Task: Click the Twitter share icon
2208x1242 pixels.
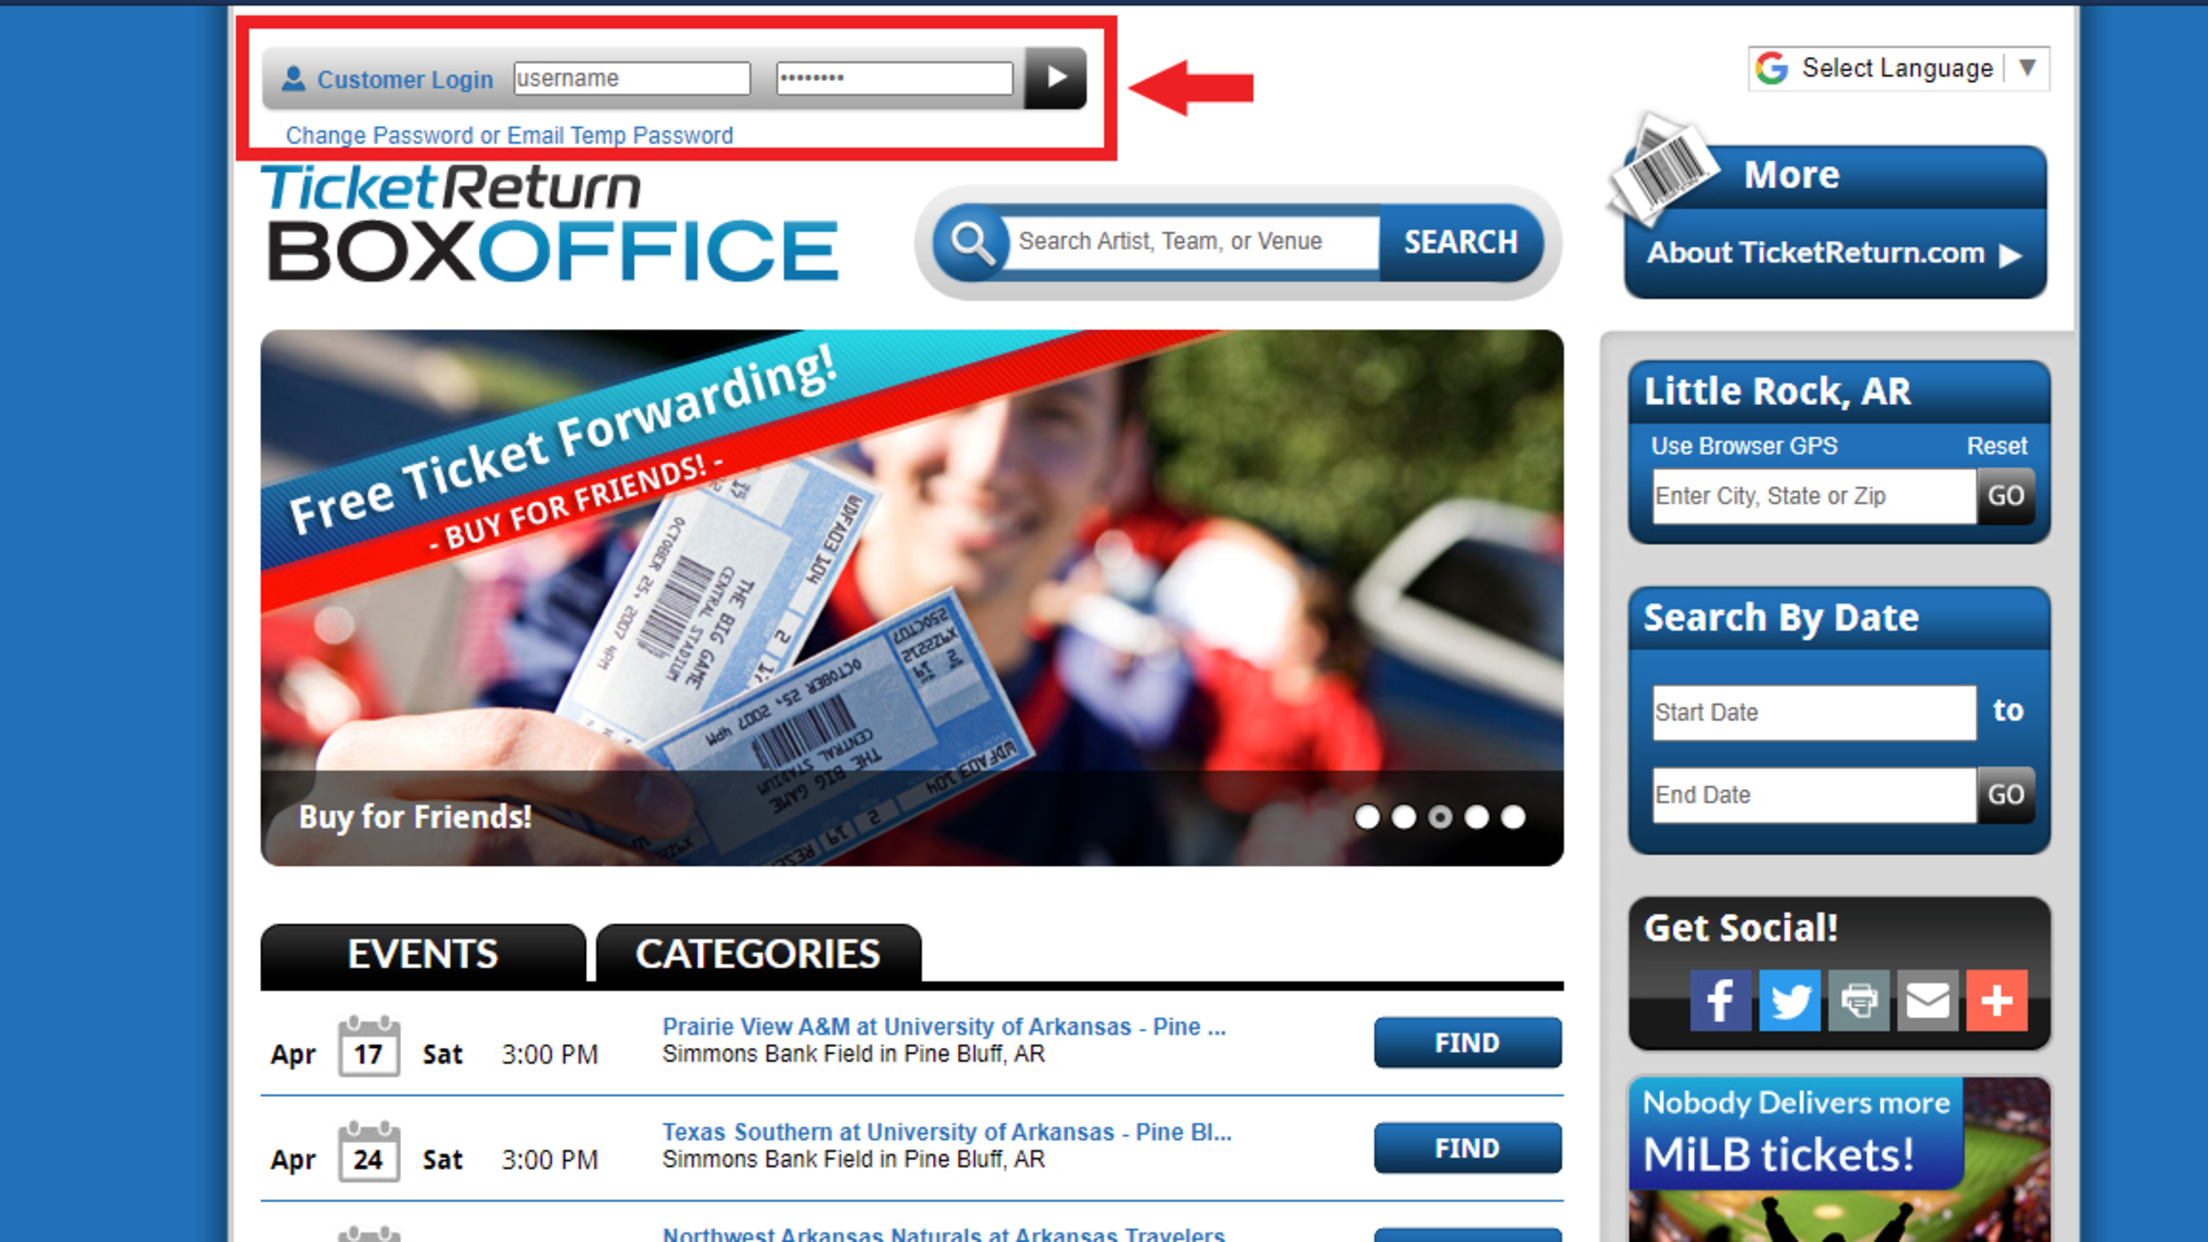Action: coord(1789,999)
